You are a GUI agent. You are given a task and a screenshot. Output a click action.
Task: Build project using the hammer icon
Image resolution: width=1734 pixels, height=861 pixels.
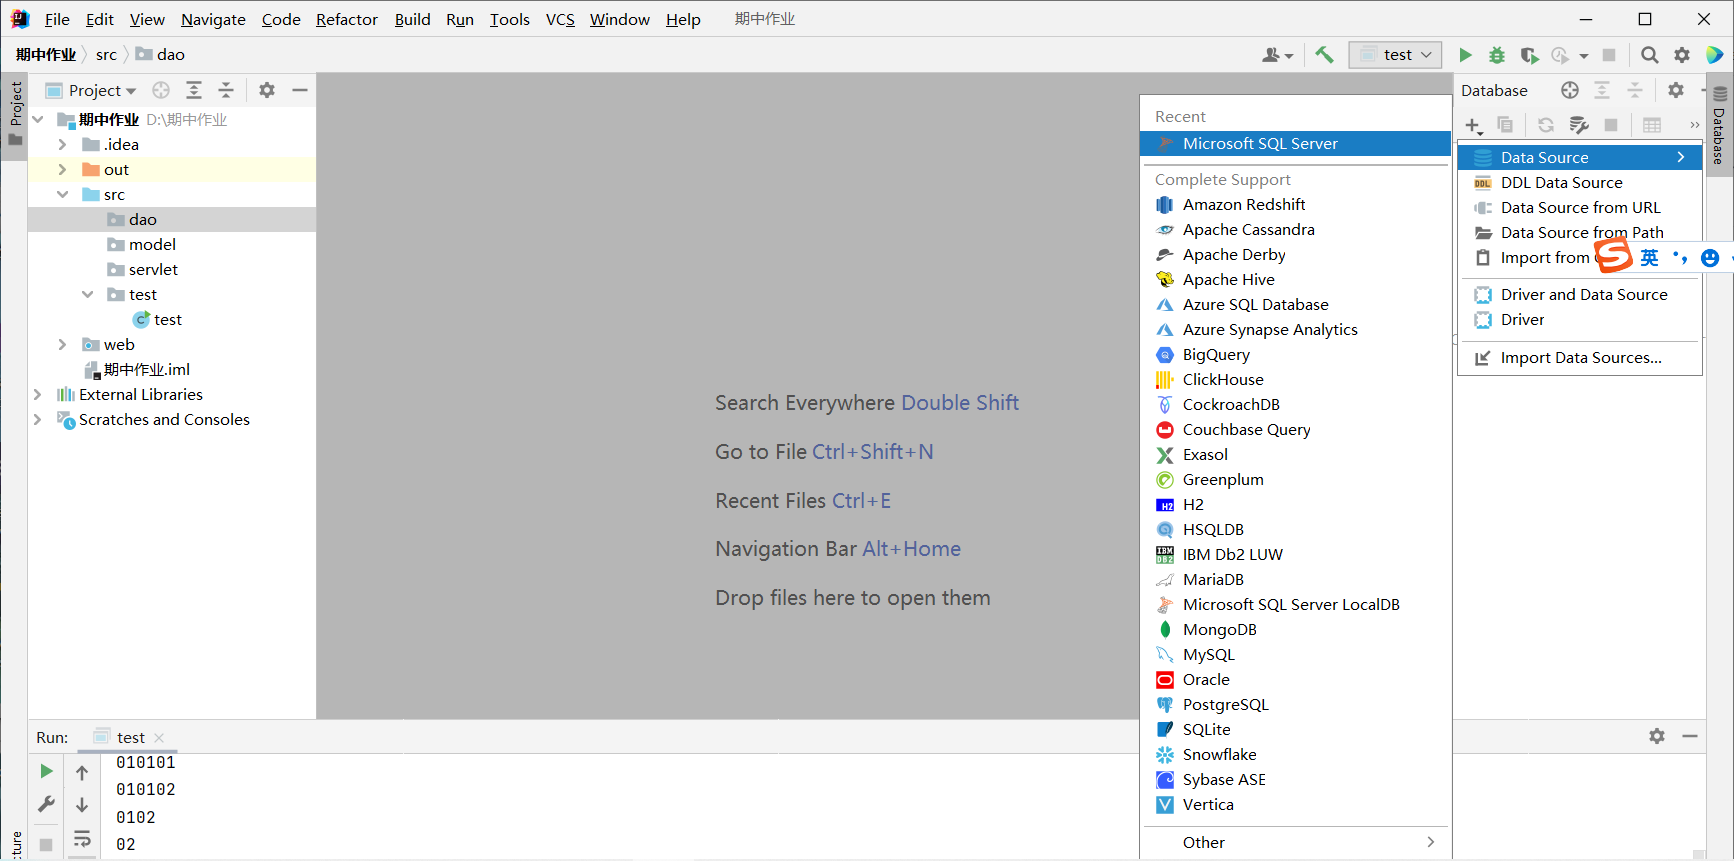pyautogui.click(x=1324, y=55)
